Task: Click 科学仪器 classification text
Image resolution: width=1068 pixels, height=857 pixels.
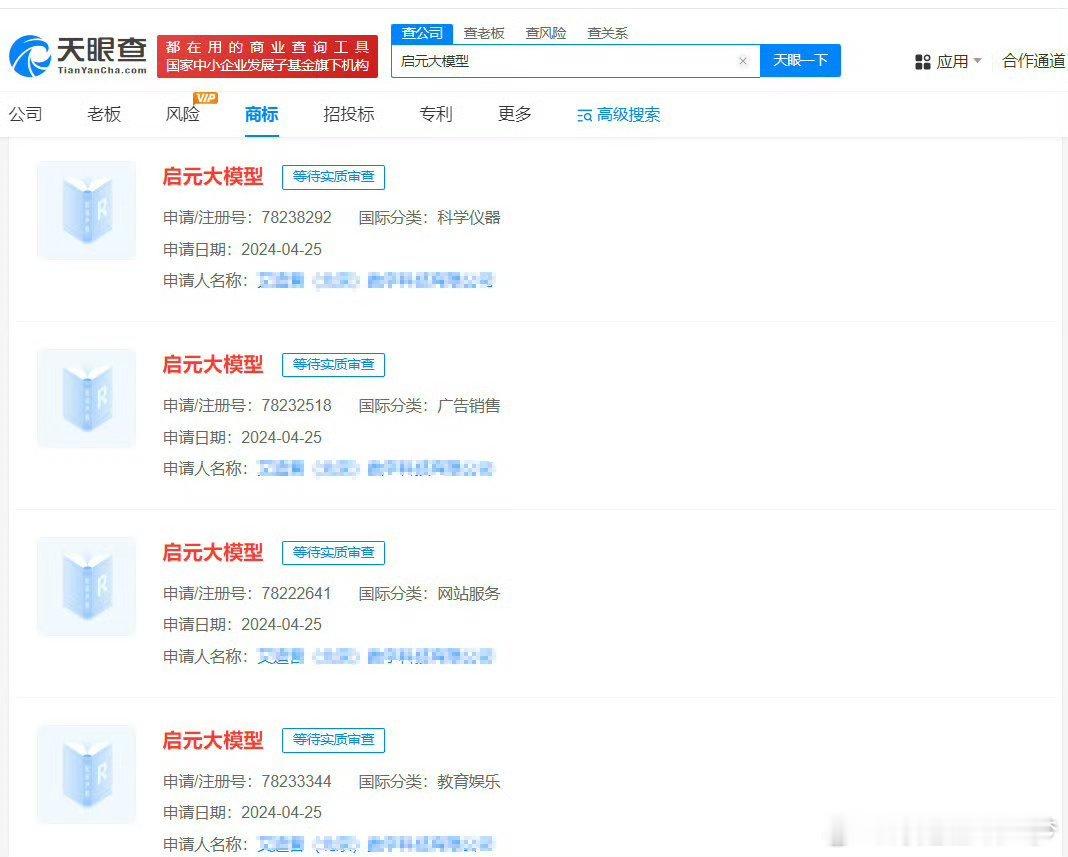Action: 469,218
